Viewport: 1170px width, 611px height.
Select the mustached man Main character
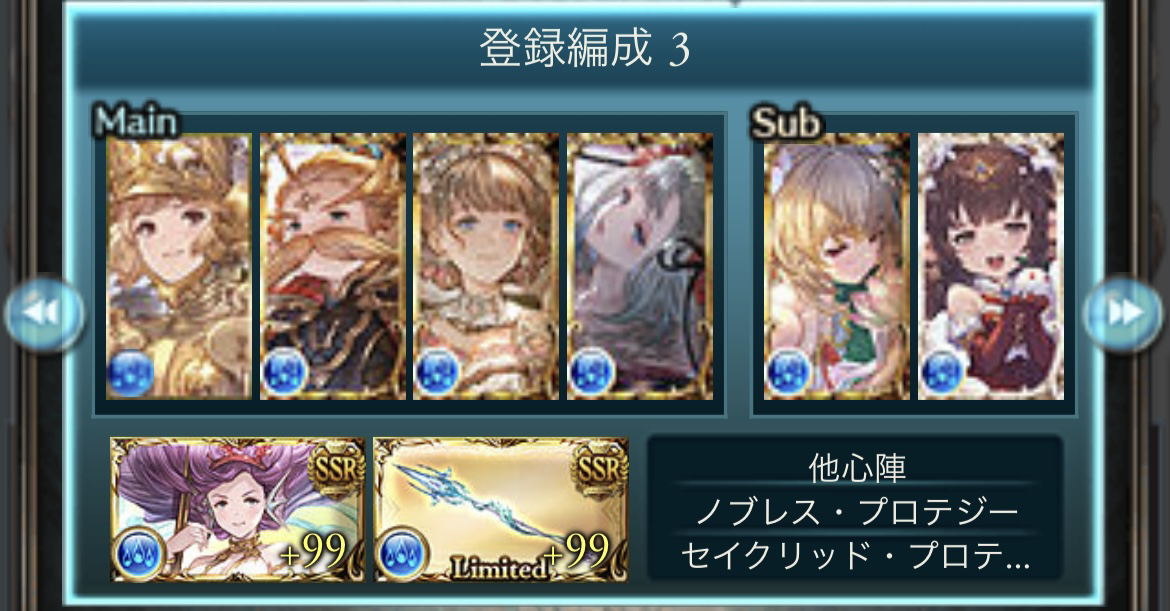[333, 266]
